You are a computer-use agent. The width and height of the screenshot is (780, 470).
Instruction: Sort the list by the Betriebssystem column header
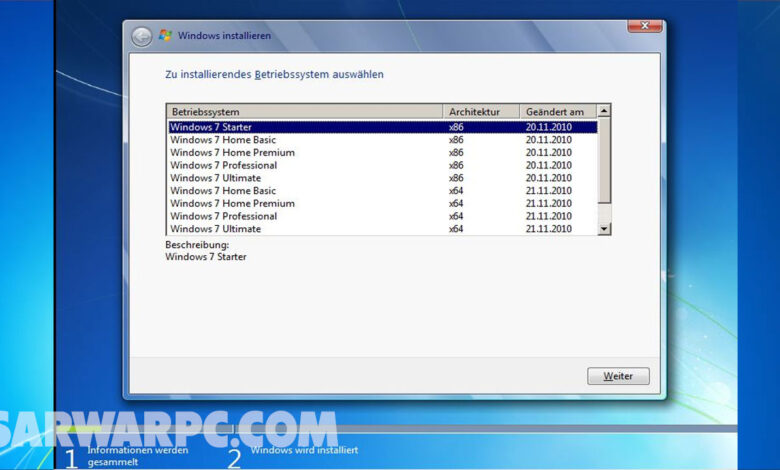click(x=304, y=111)
